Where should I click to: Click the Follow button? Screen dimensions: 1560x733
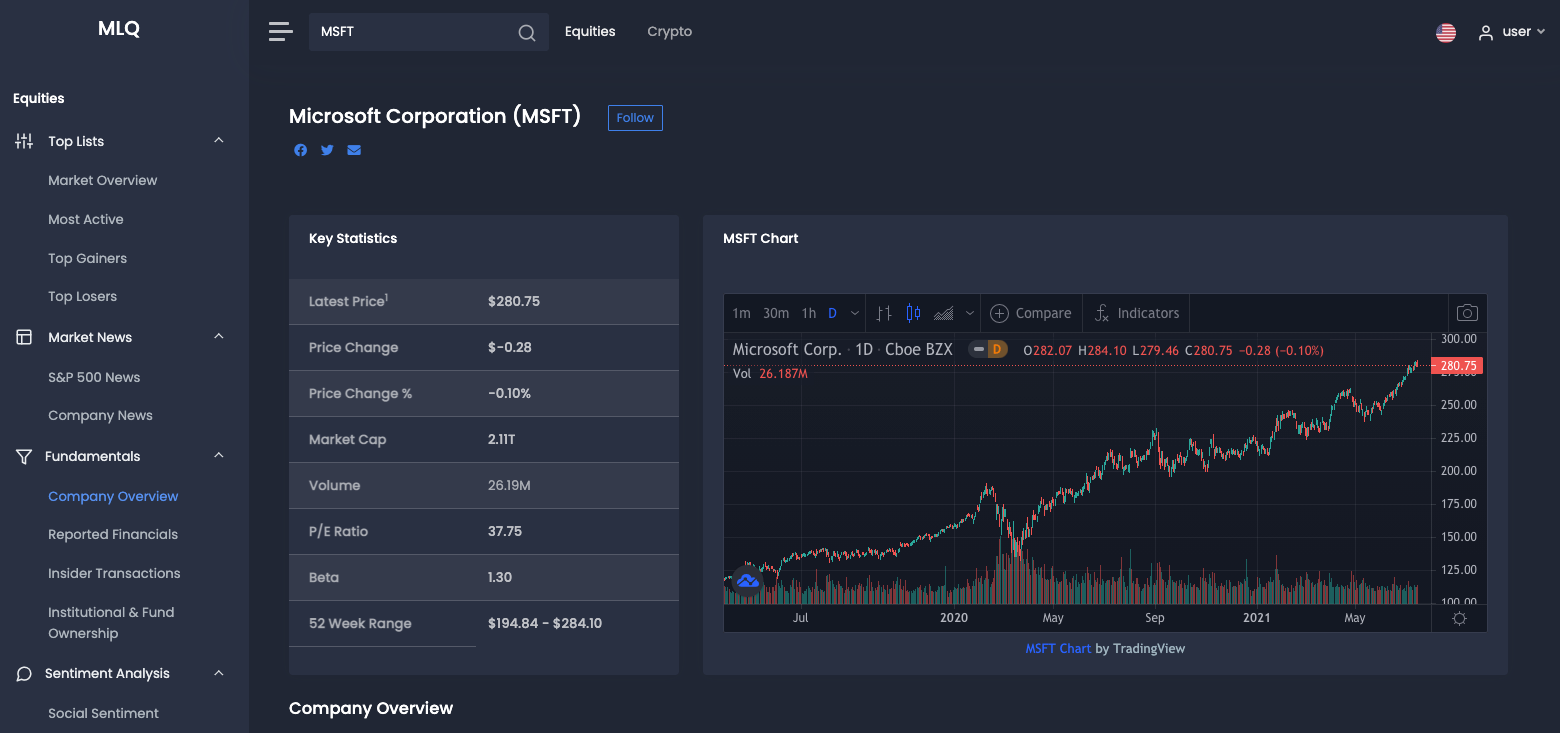[x=635, y=118]
